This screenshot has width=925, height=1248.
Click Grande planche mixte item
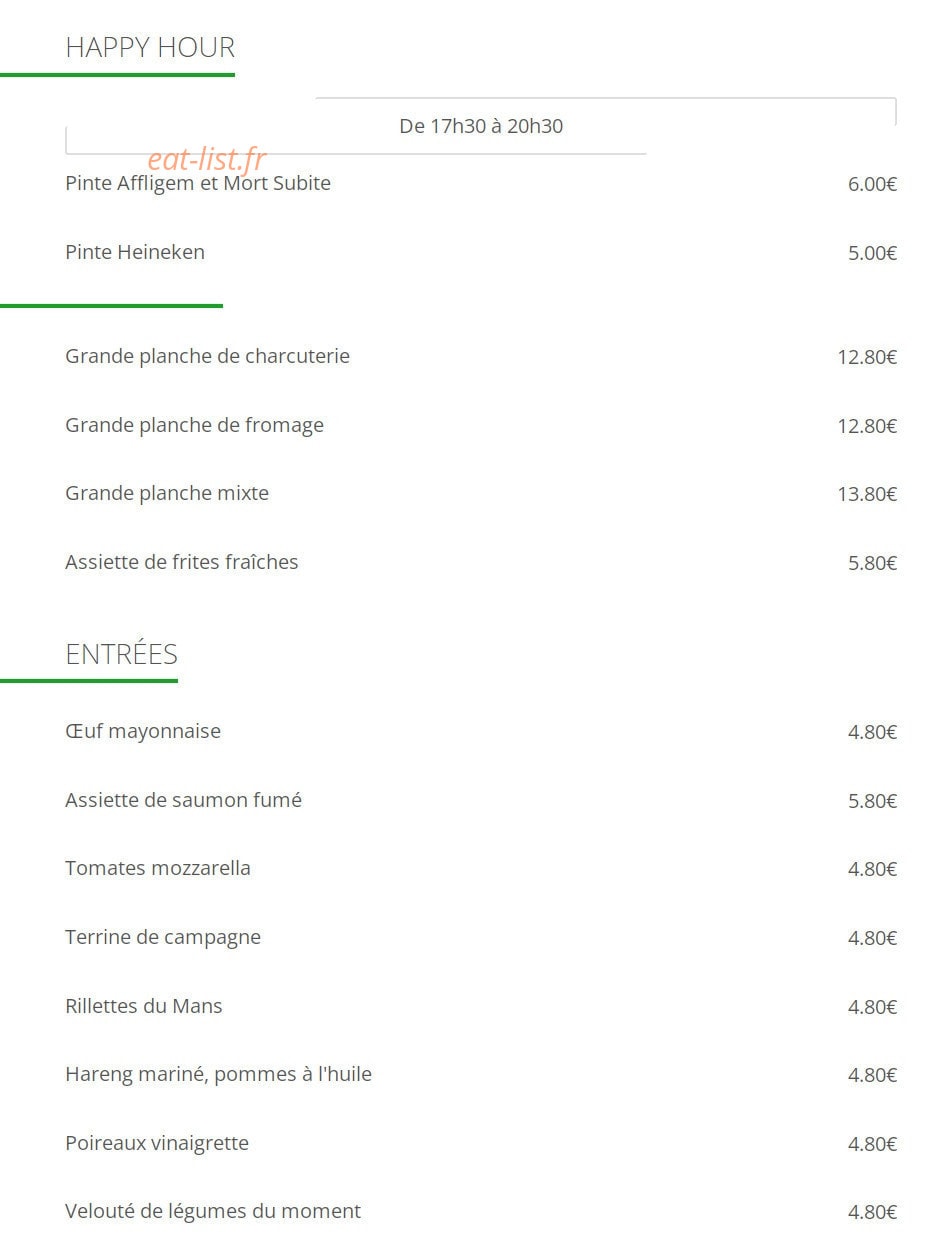167,493
